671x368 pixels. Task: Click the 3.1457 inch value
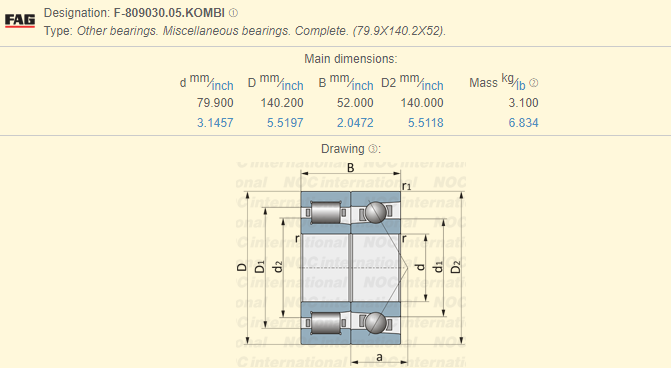[x=215, y=123]
